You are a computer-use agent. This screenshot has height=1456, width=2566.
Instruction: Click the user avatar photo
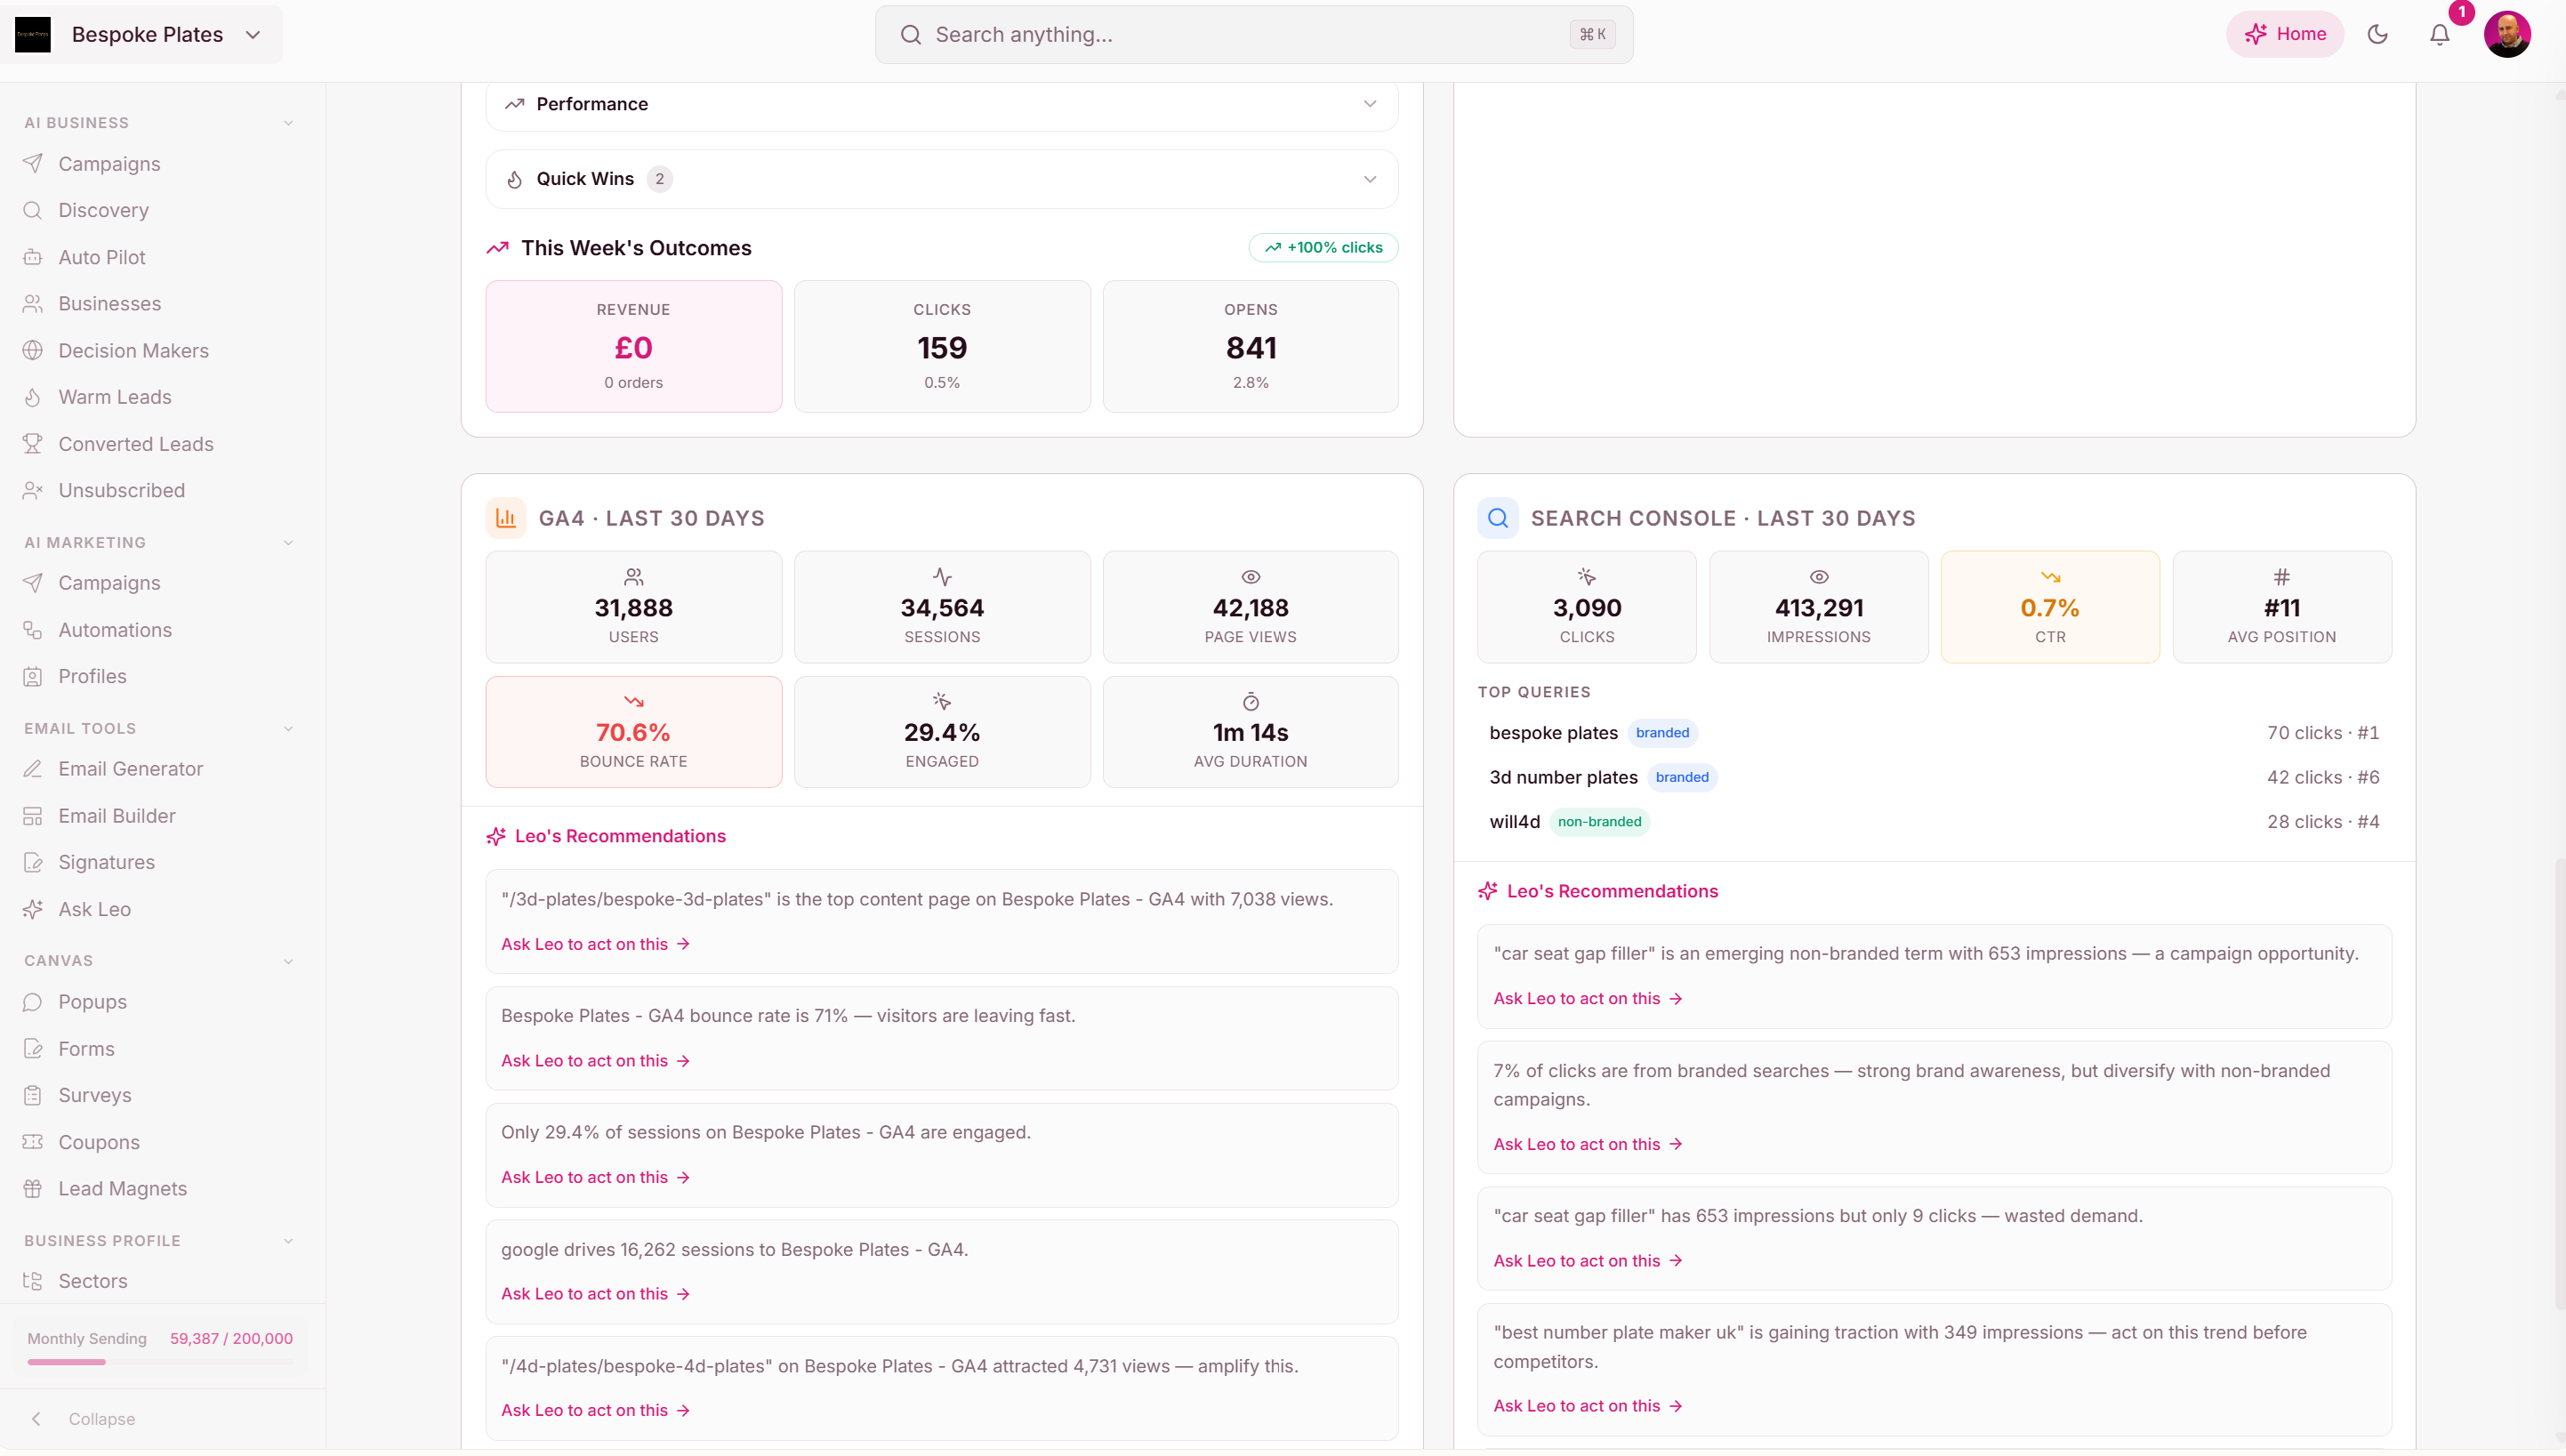pos(2506,35)
